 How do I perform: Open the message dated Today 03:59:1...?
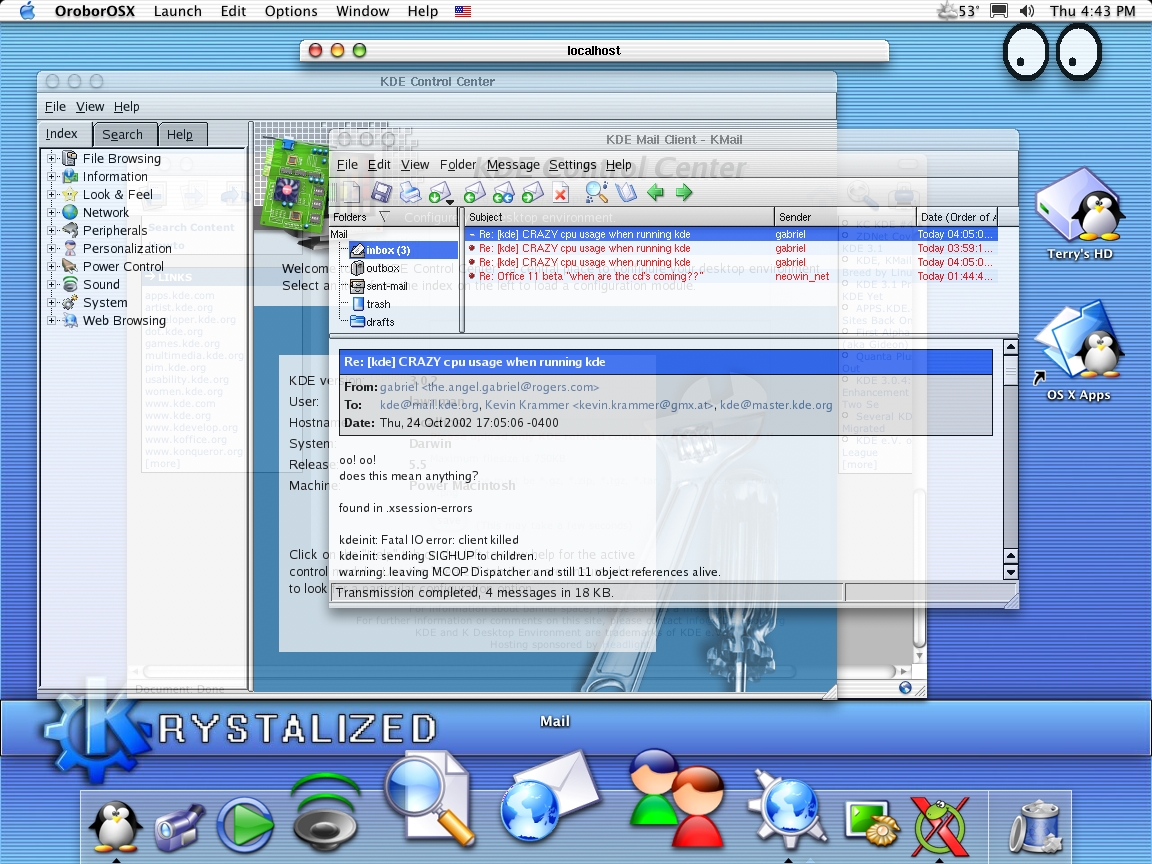coord(731,248)
